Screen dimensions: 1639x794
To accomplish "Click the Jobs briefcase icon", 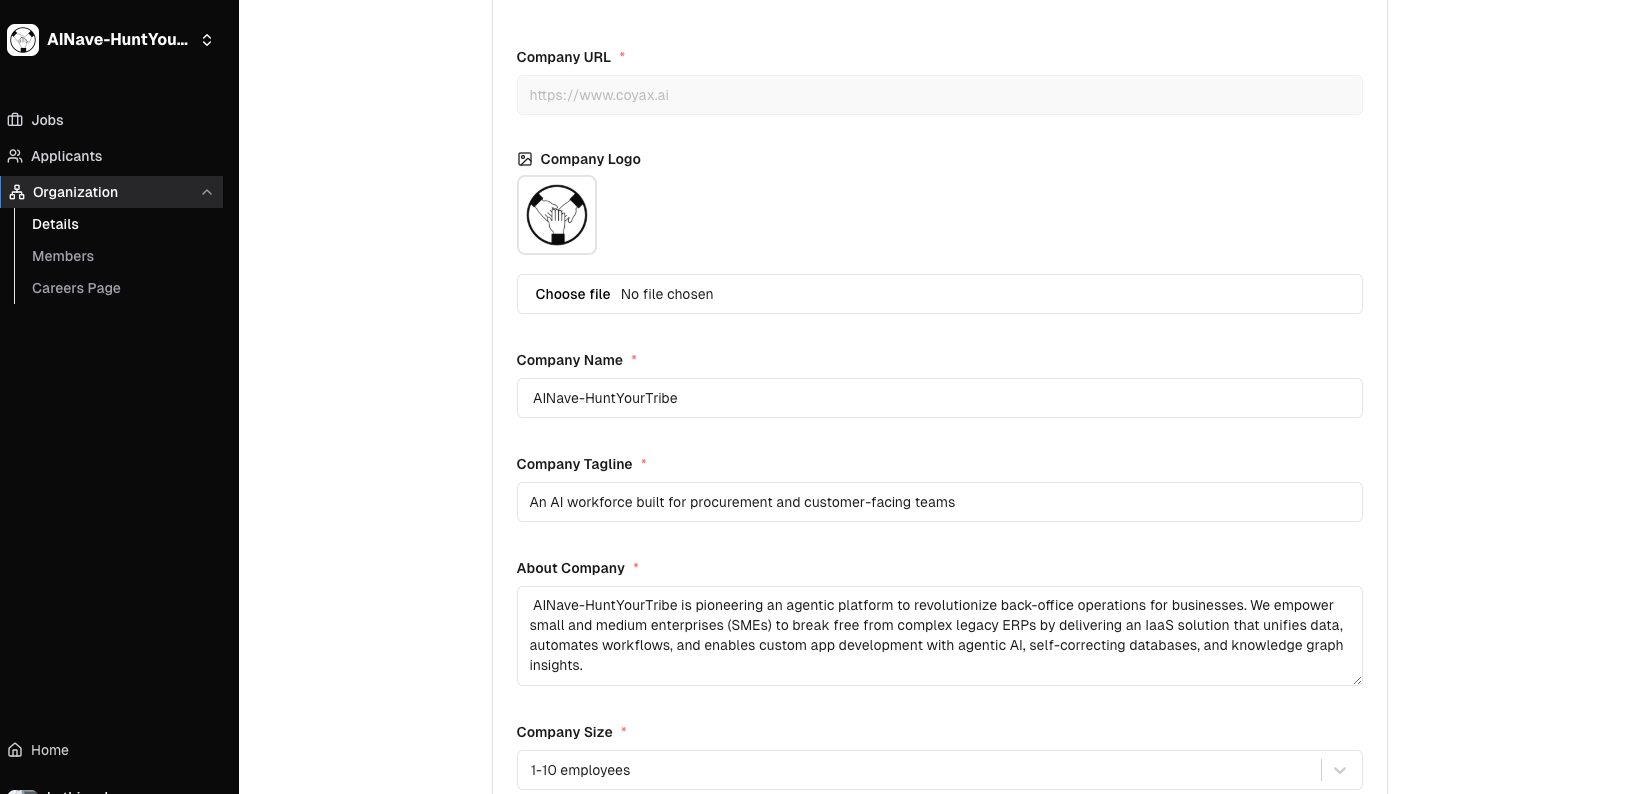I will pos(15,120).
